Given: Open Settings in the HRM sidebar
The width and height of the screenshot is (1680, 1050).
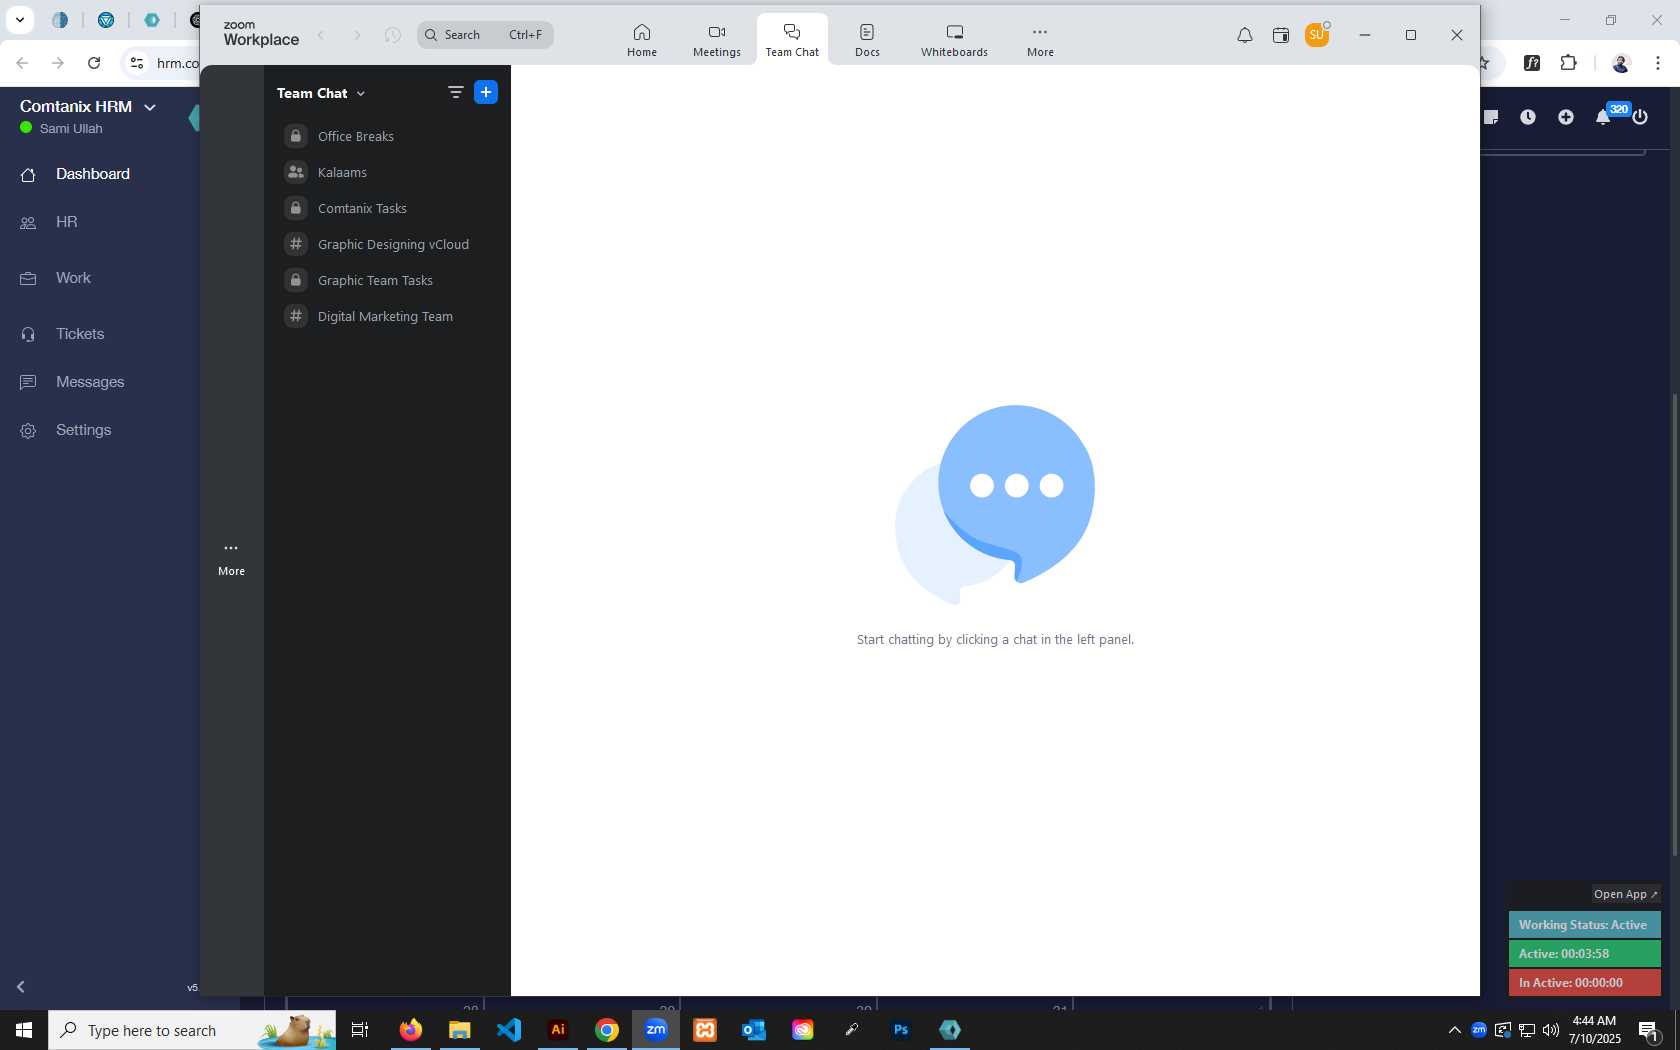Looking at the screenshot, I should click(x=83, y=430).
